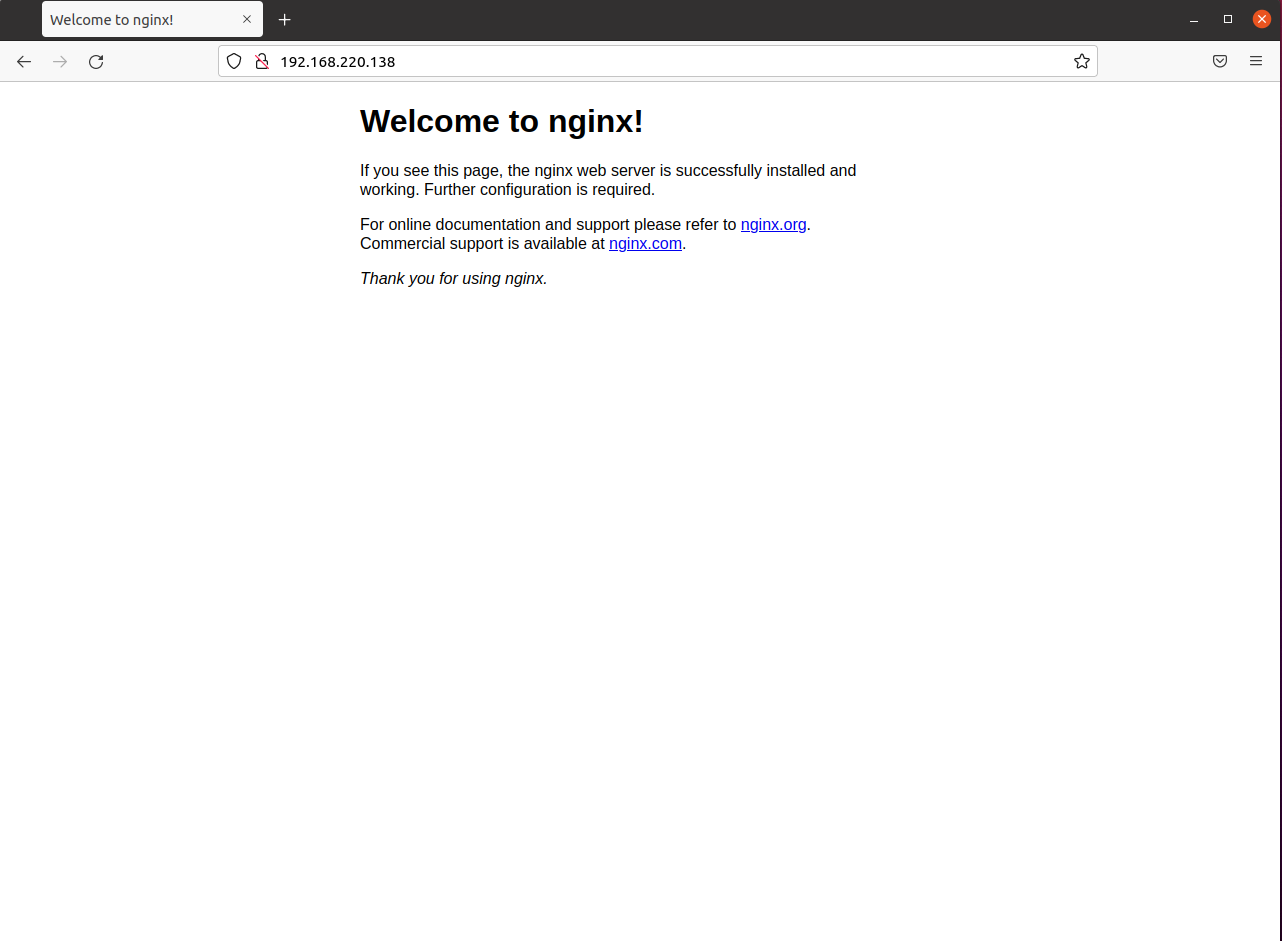Click the italic "Thank you for using nginx." text

click(x=453, y=278)
